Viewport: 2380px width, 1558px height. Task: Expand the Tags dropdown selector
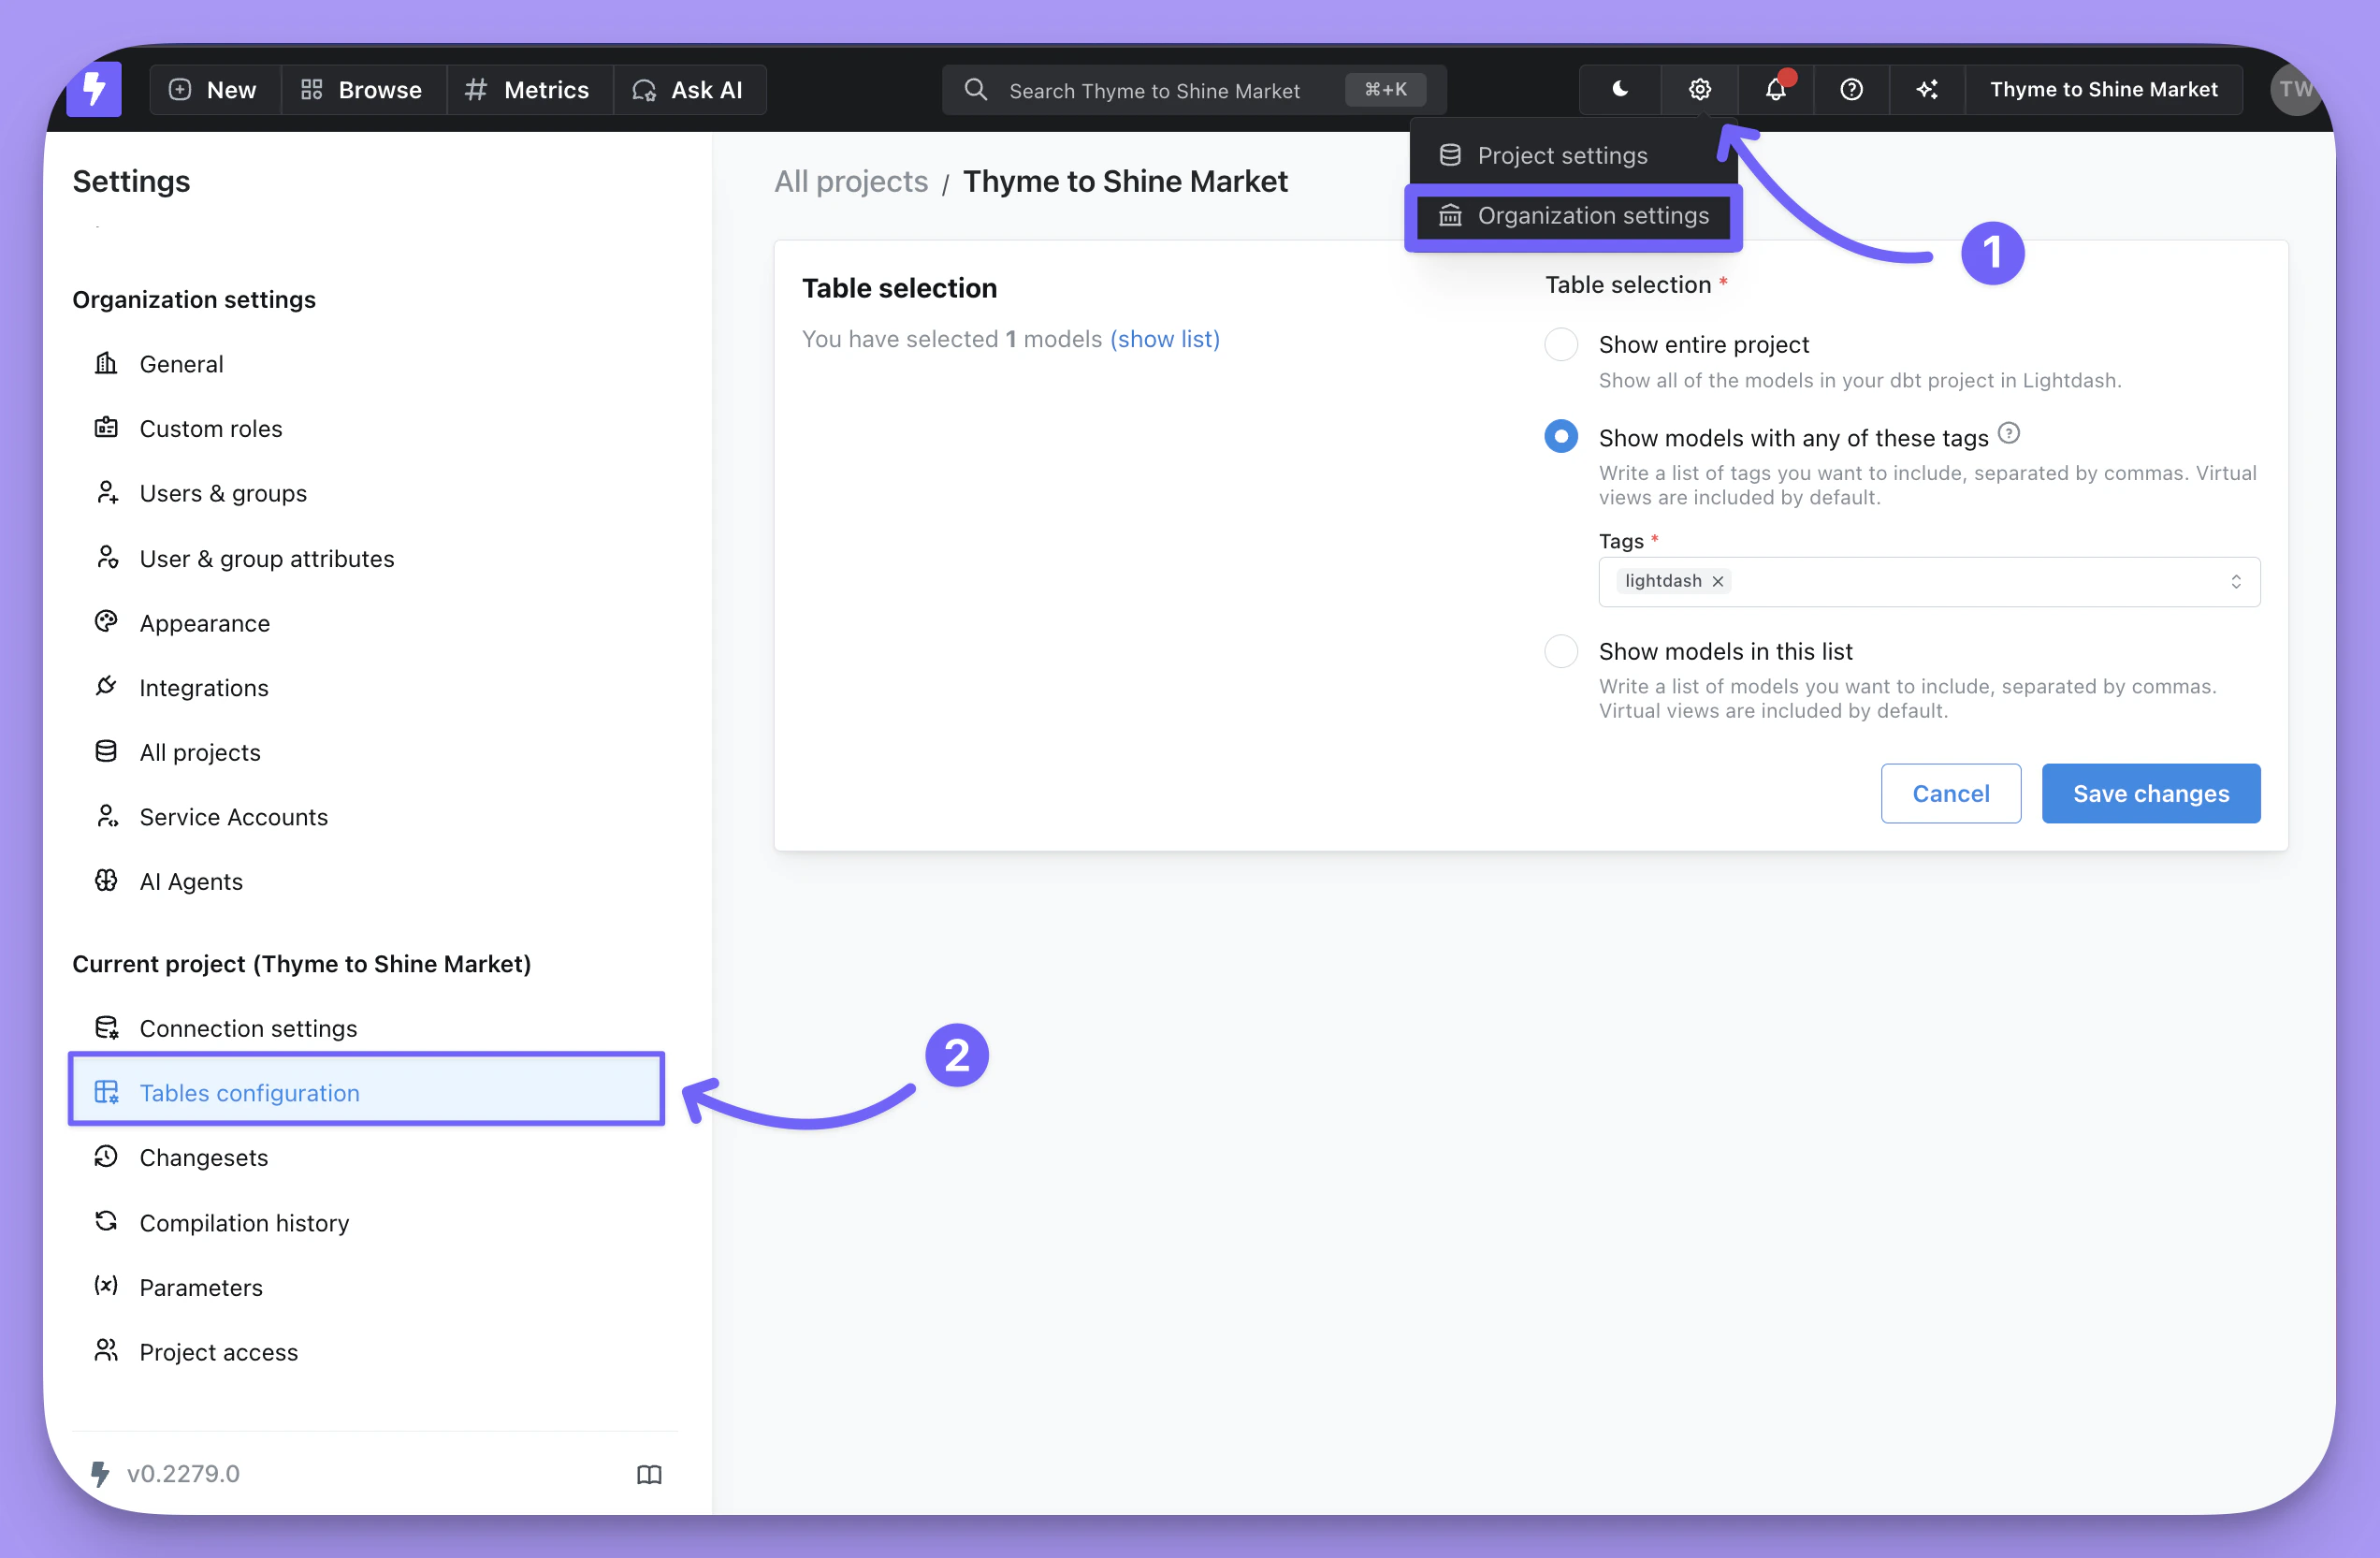tap(2235, 582)
